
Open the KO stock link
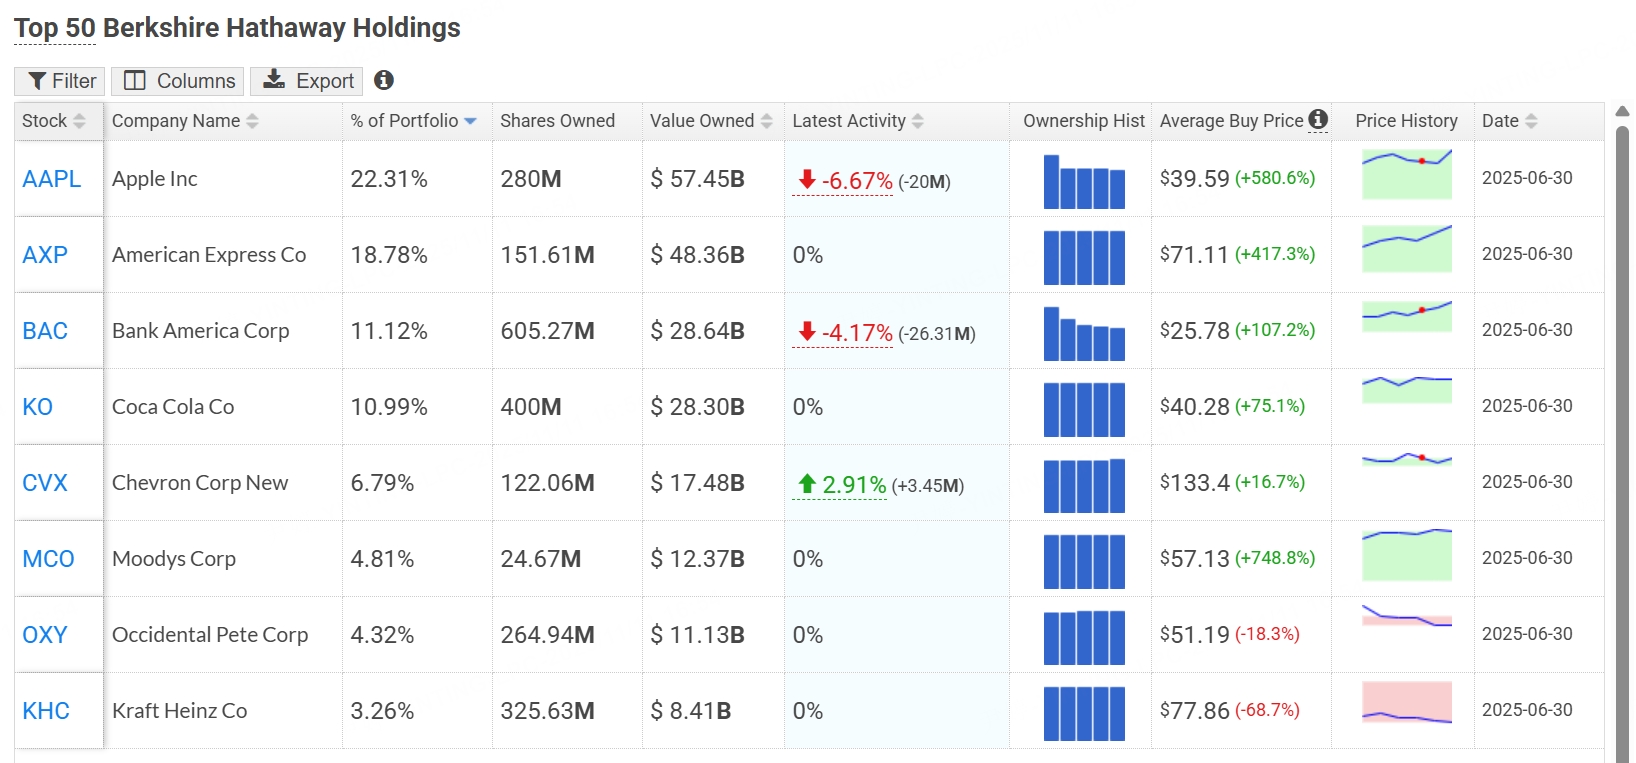coord(38,407)
